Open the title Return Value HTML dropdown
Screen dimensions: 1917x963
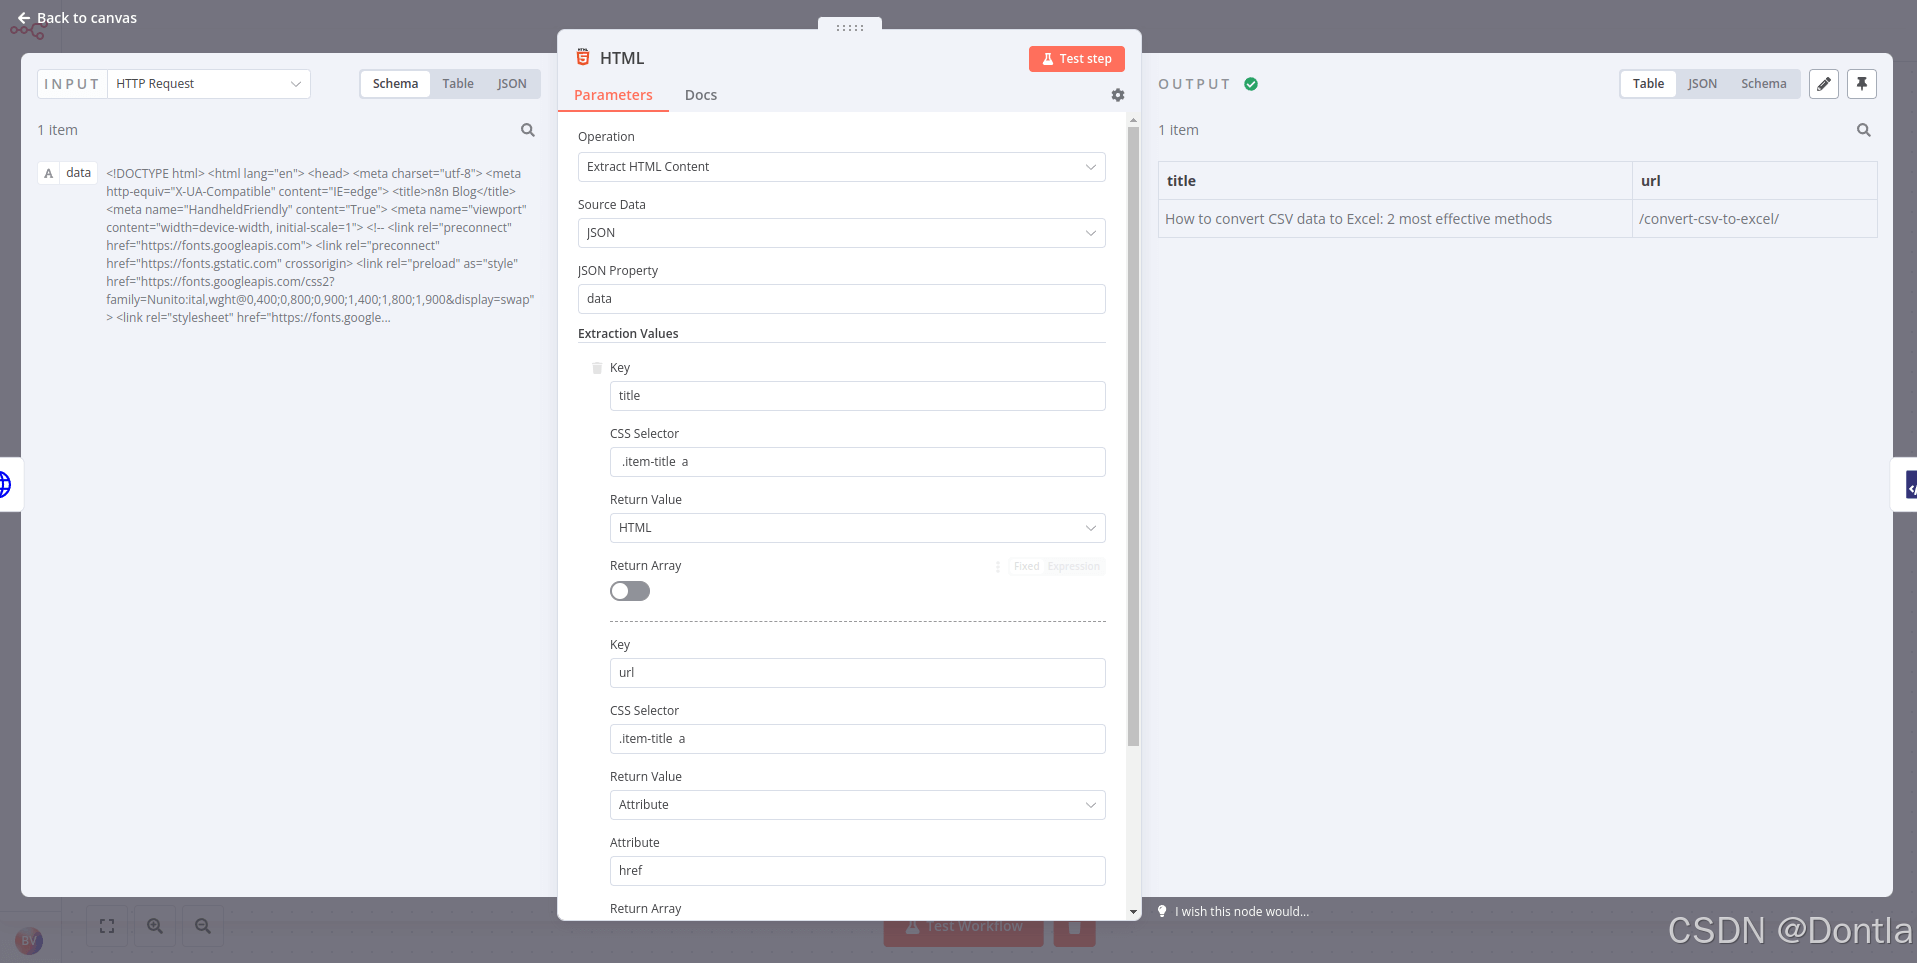pos(858,528)
